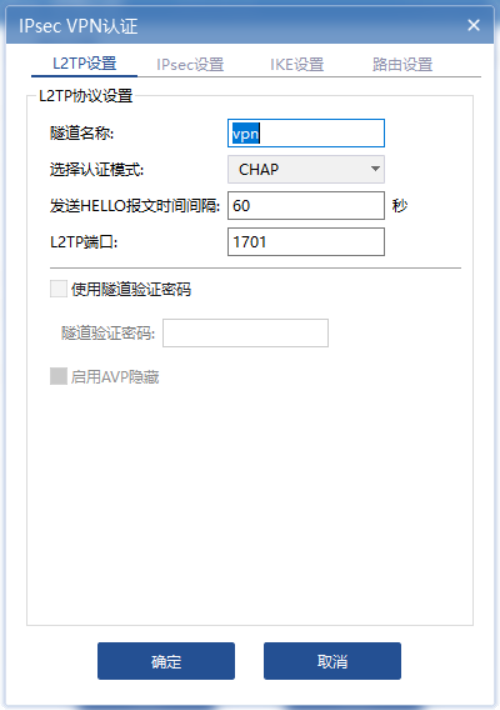Expand the authentication mode dropdown arrow

pos(375,169)
